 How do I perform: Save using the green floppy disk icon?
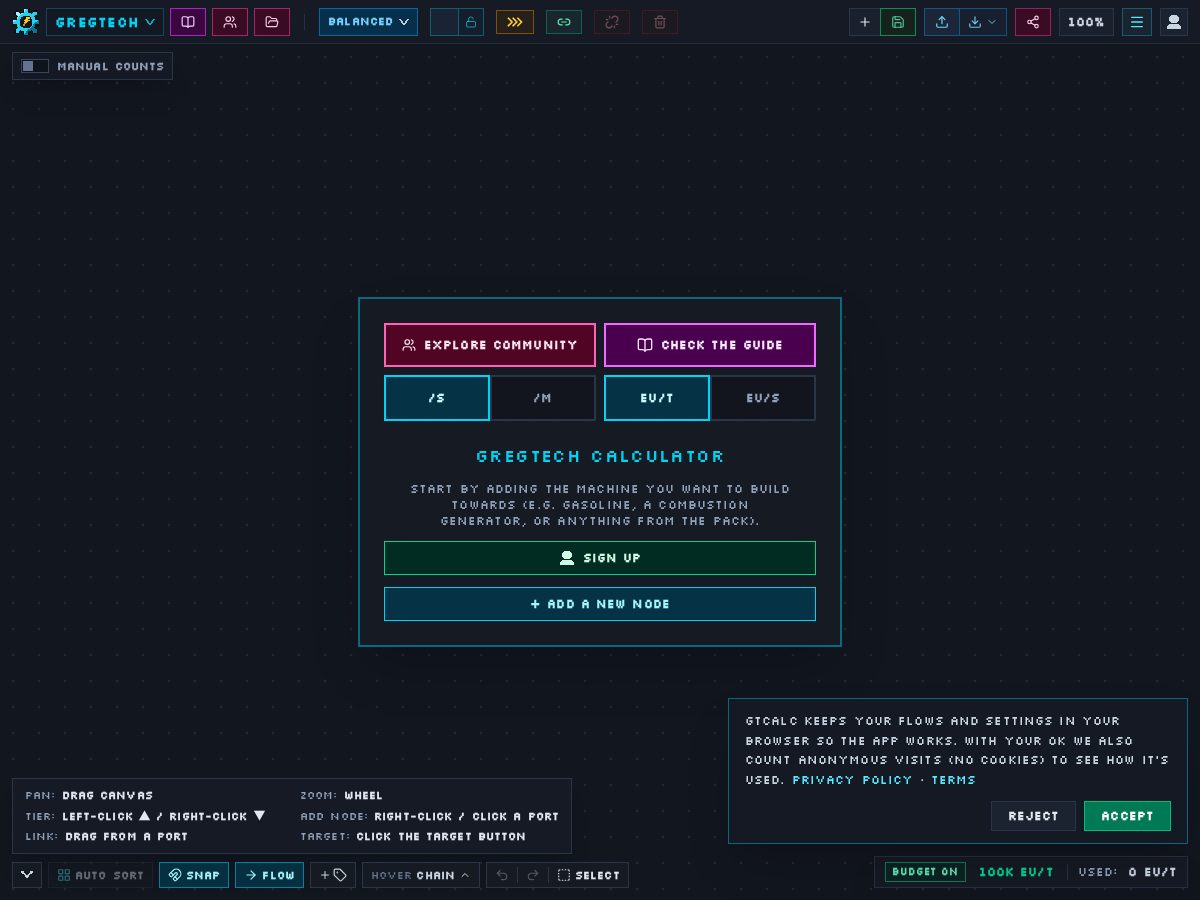(898, 22)
